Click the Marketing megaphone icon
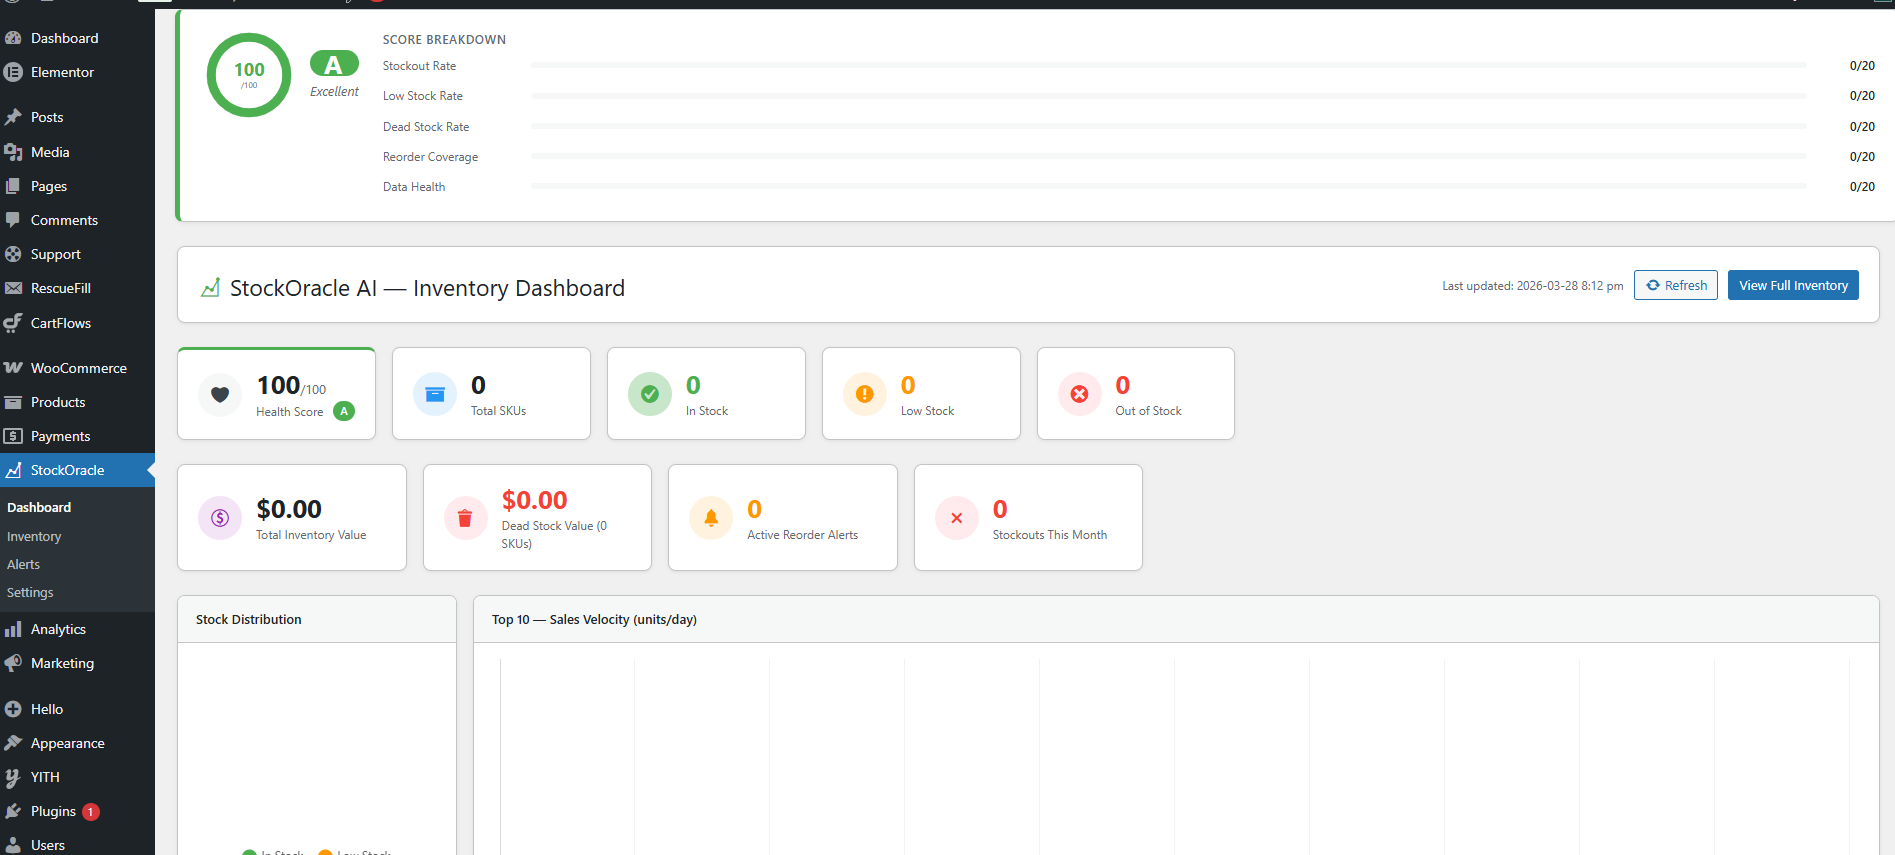The height and width of the screenshot is (855, 1895). [13, 663]
